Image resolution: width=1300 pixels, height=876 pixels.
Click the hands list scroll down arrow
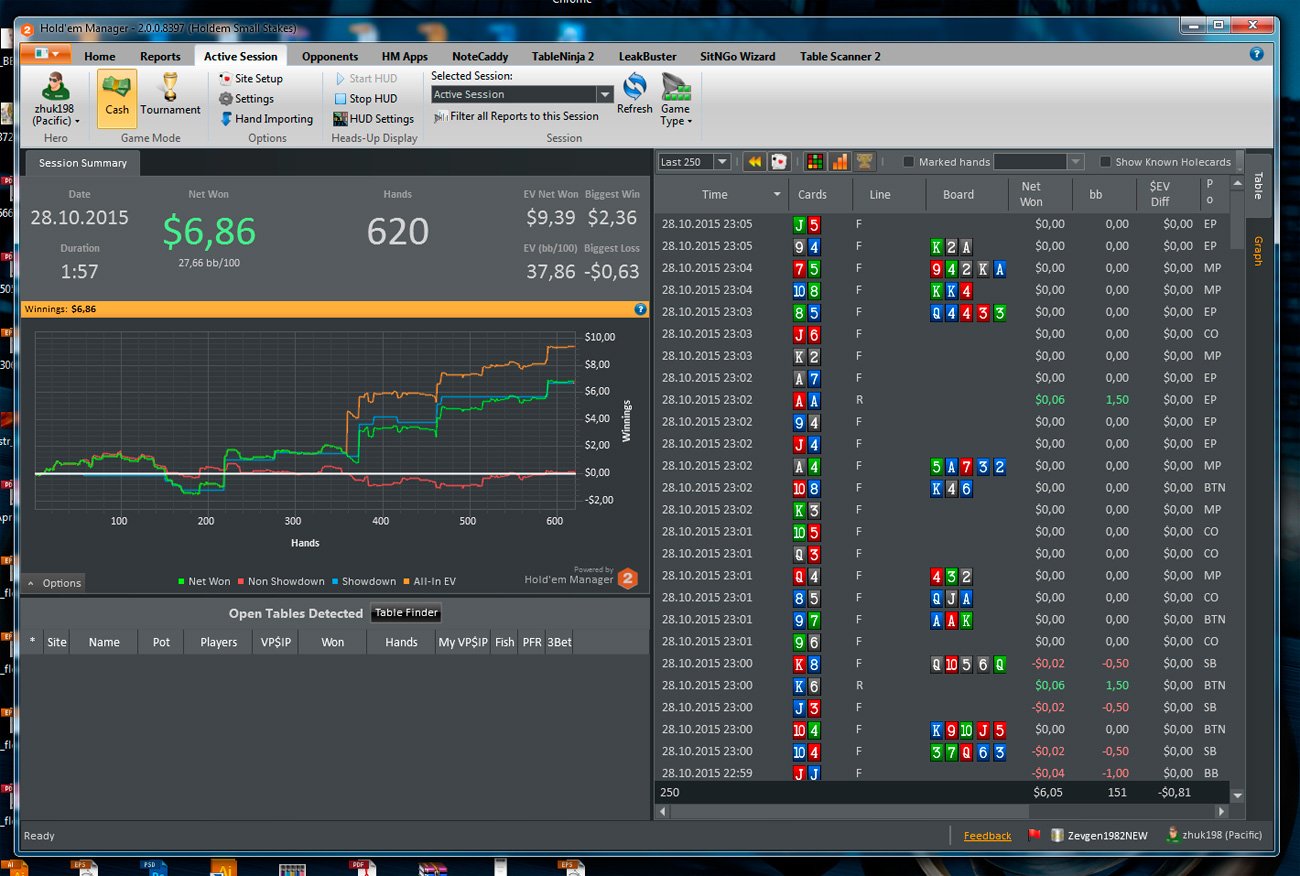(x=1238, y=796)
